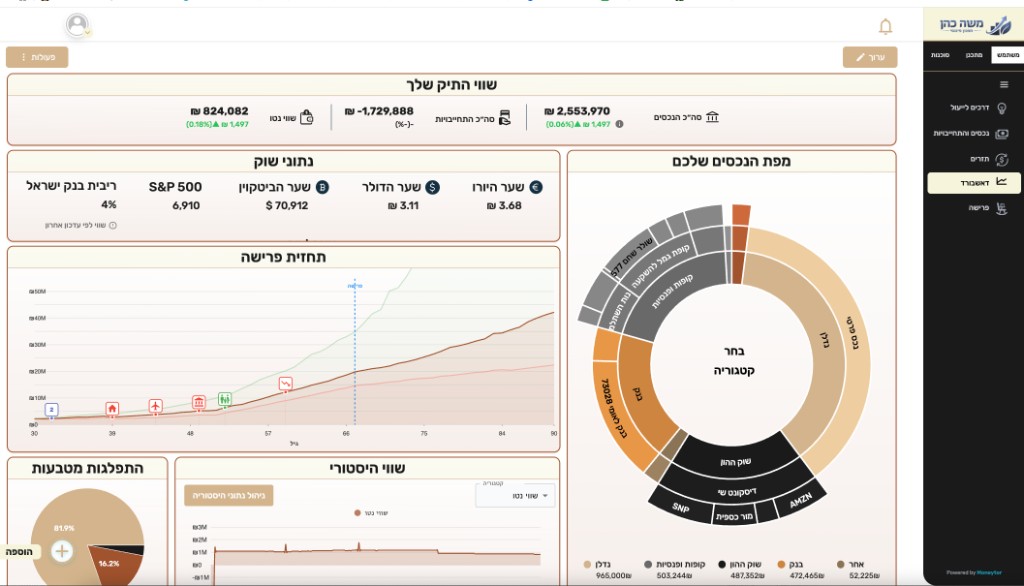This screenshot has width=1024, height=586.
Task: Click the bank building icon for סה"כ הנכסים
Action: click(712, 117)
